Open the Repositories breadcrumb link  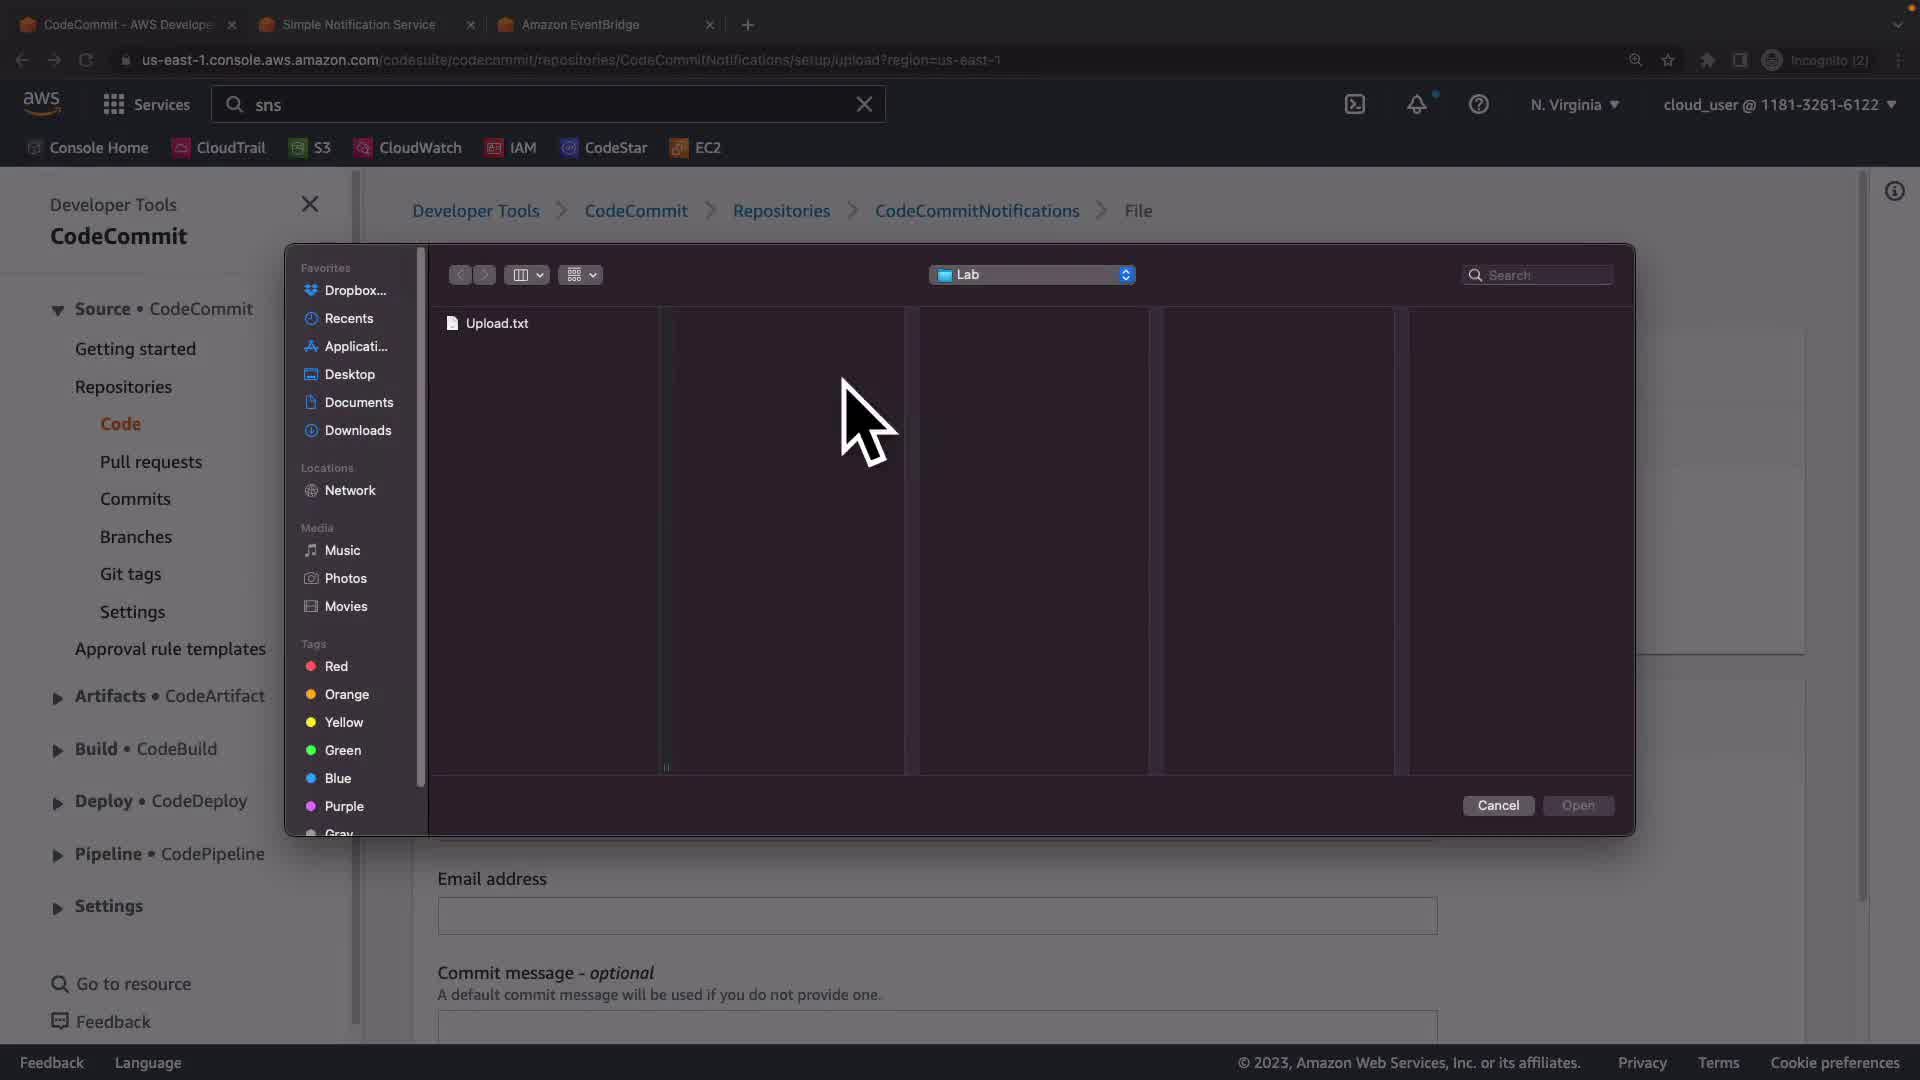(781, 211)
